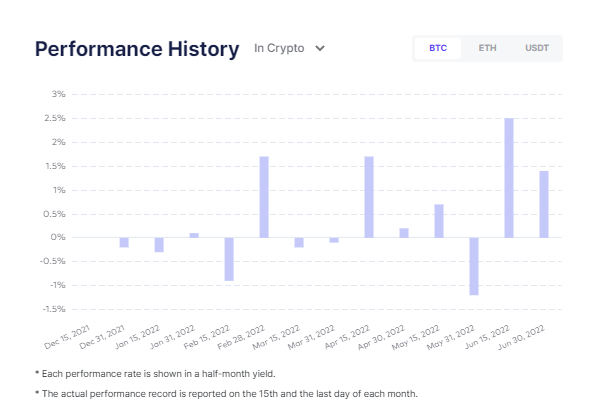The image size is (604, 412).
Task: Click the Dec 15, 2021 axis label
Action: (67, 337)
